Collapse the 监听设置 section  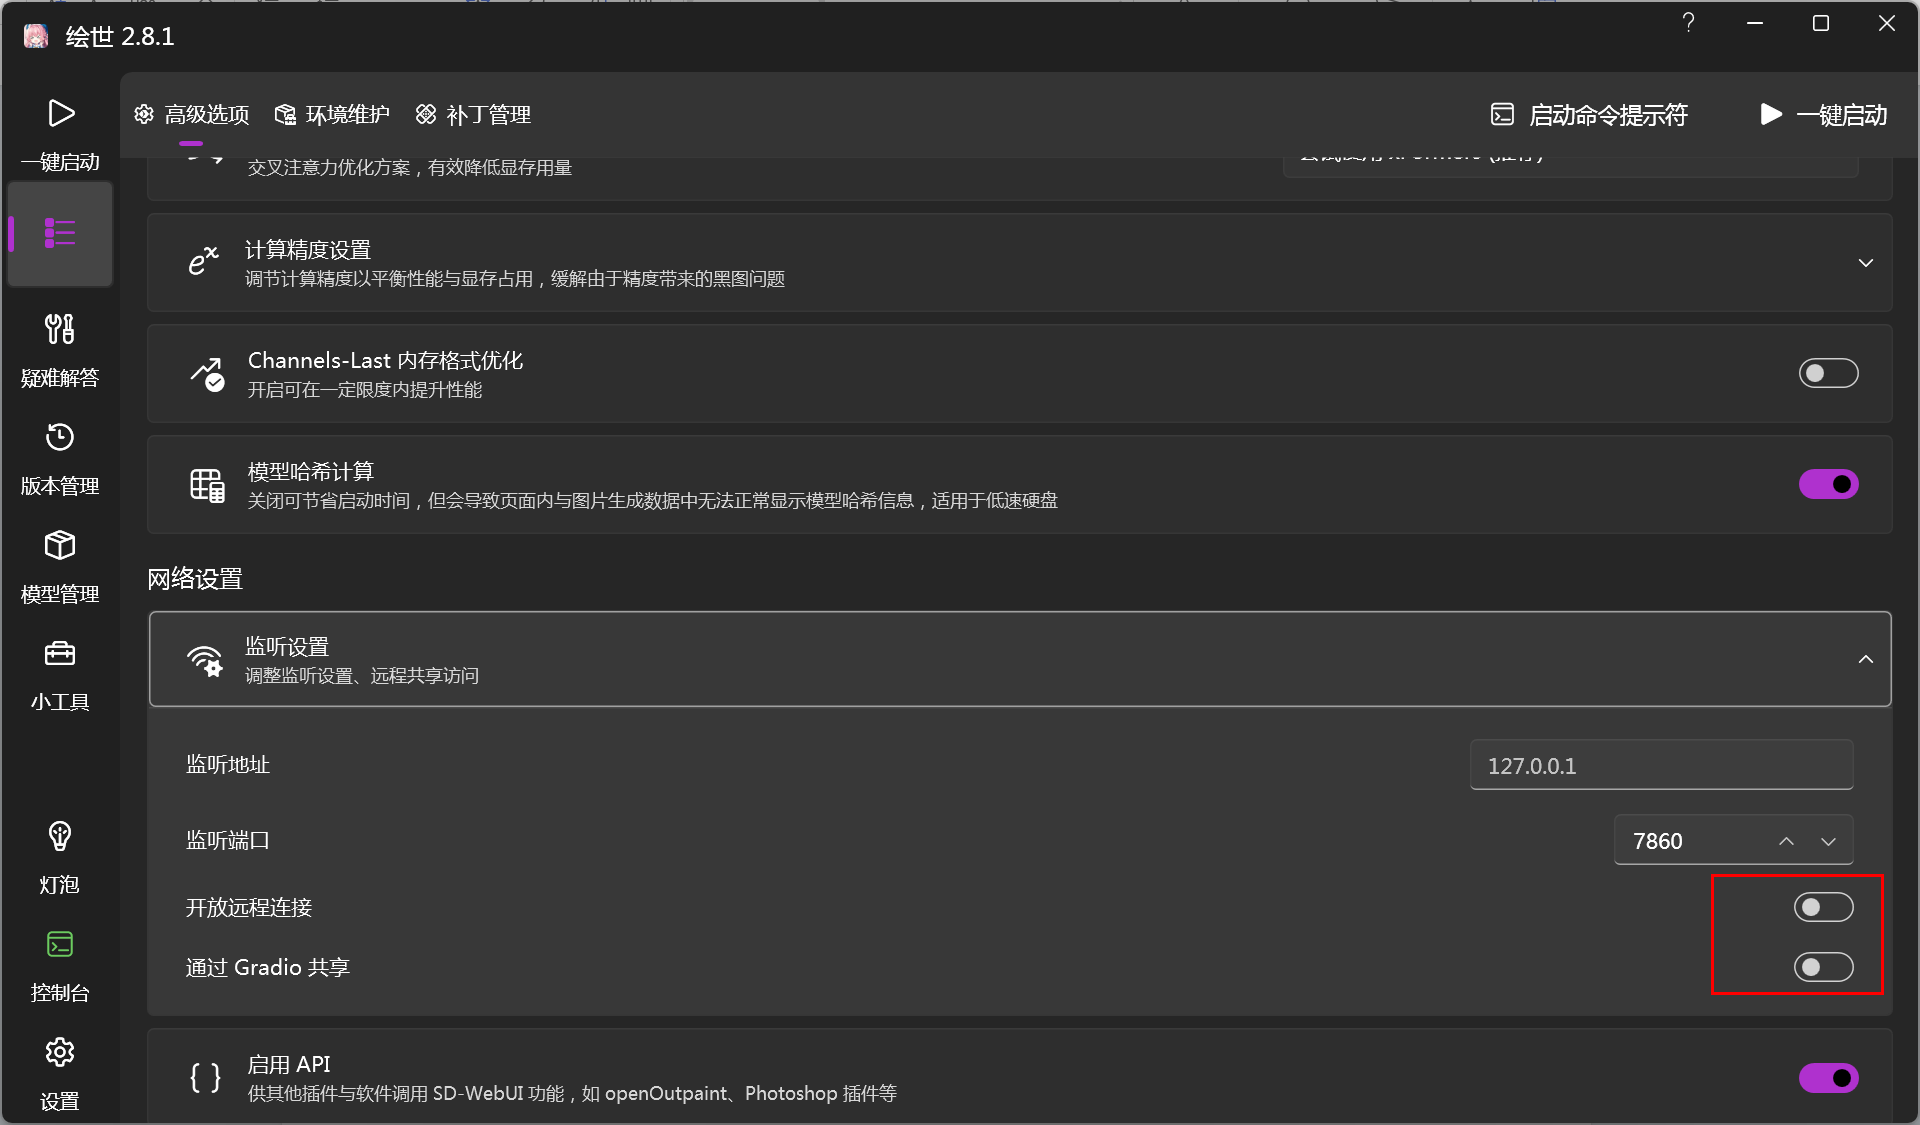point(1865,659)
